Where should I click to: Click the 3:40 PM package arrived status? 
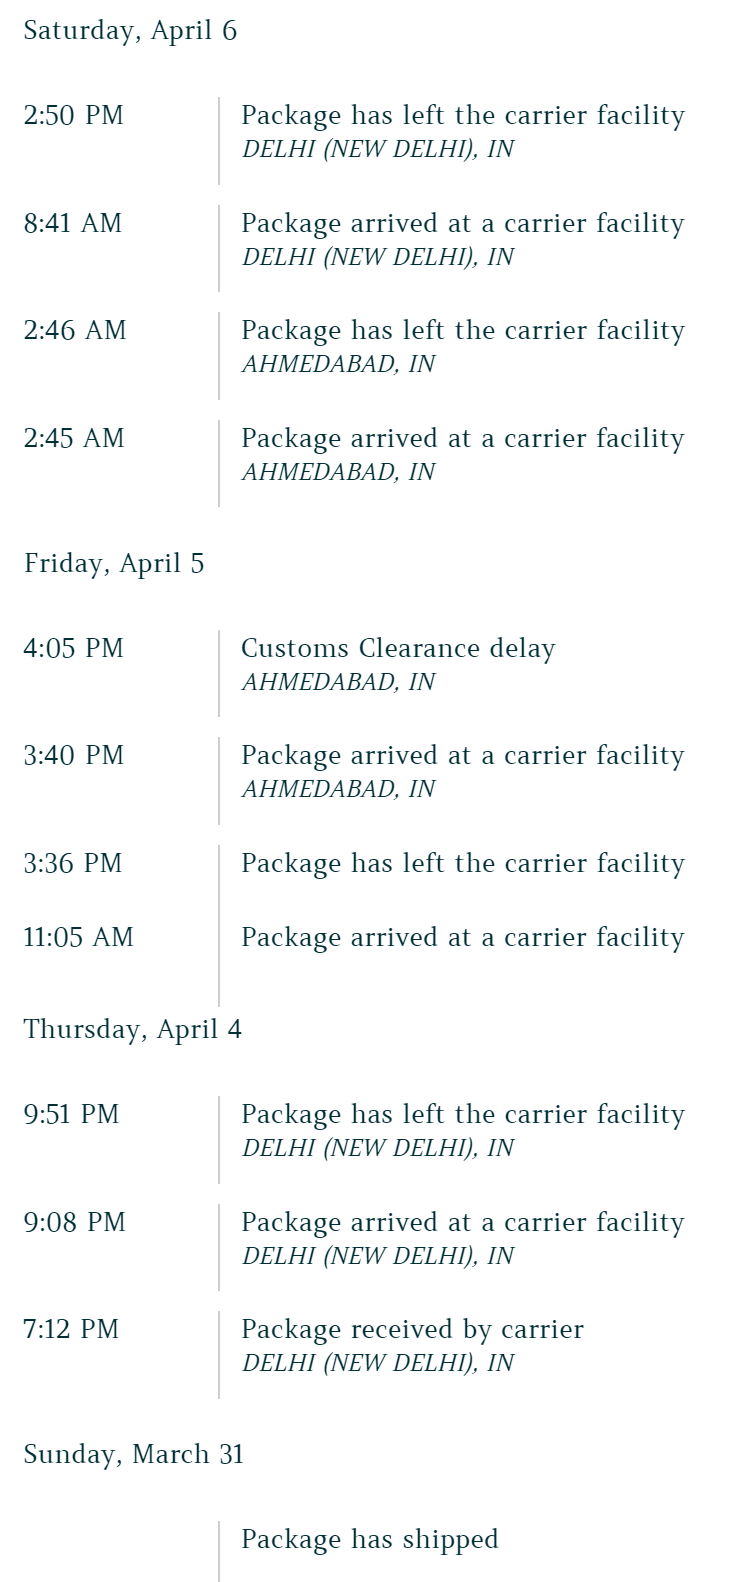462,756
